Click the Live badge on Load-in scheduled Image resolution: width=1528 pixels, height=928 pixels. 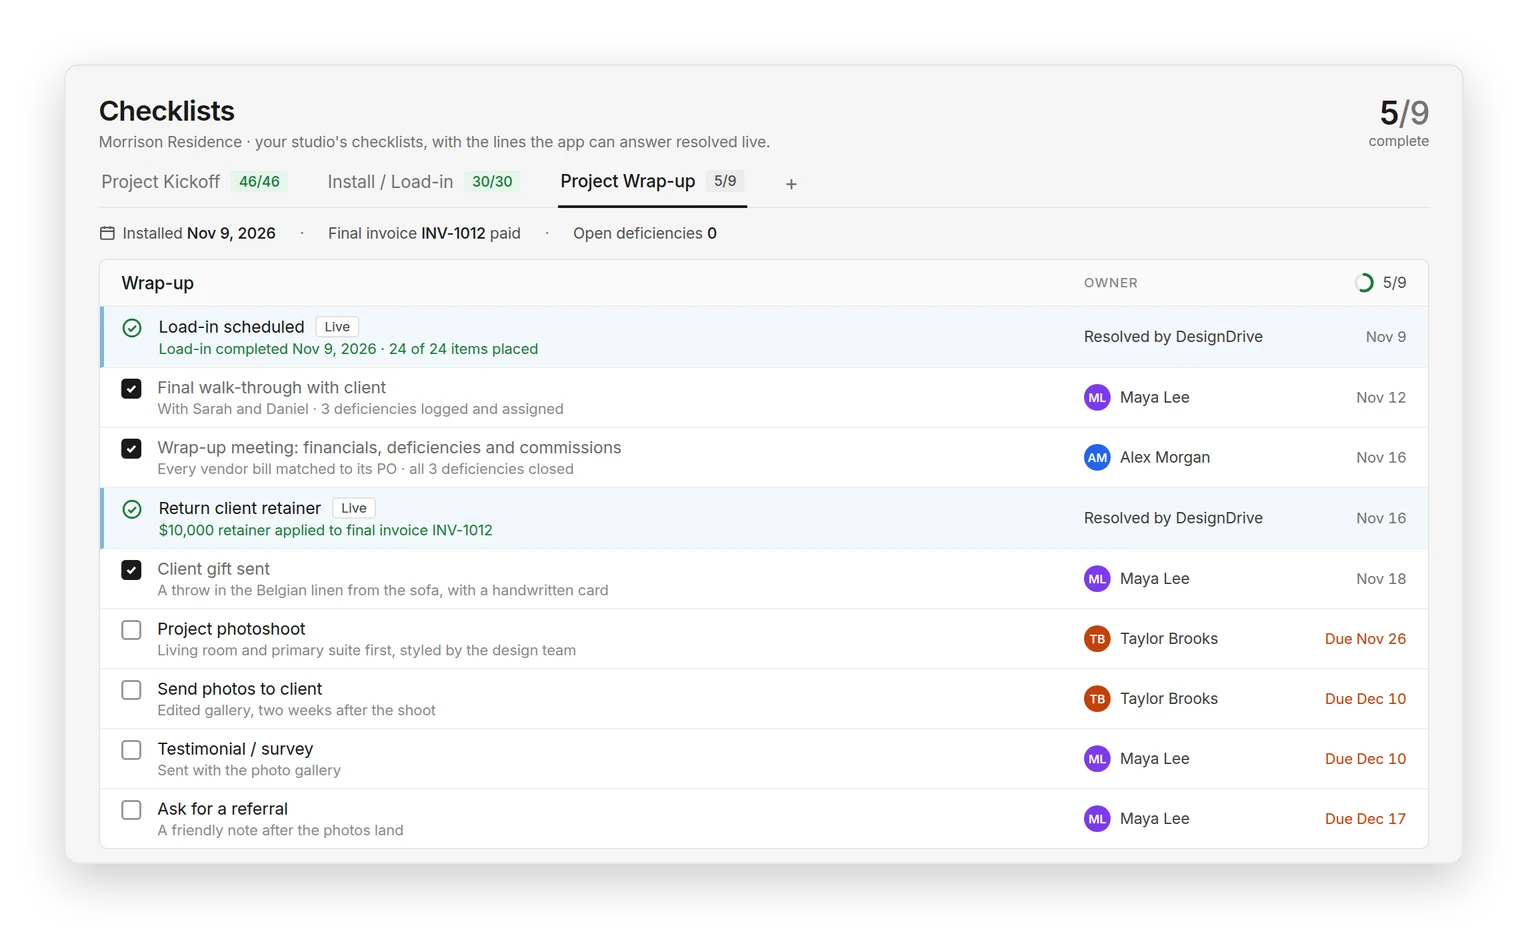[337, 327]
